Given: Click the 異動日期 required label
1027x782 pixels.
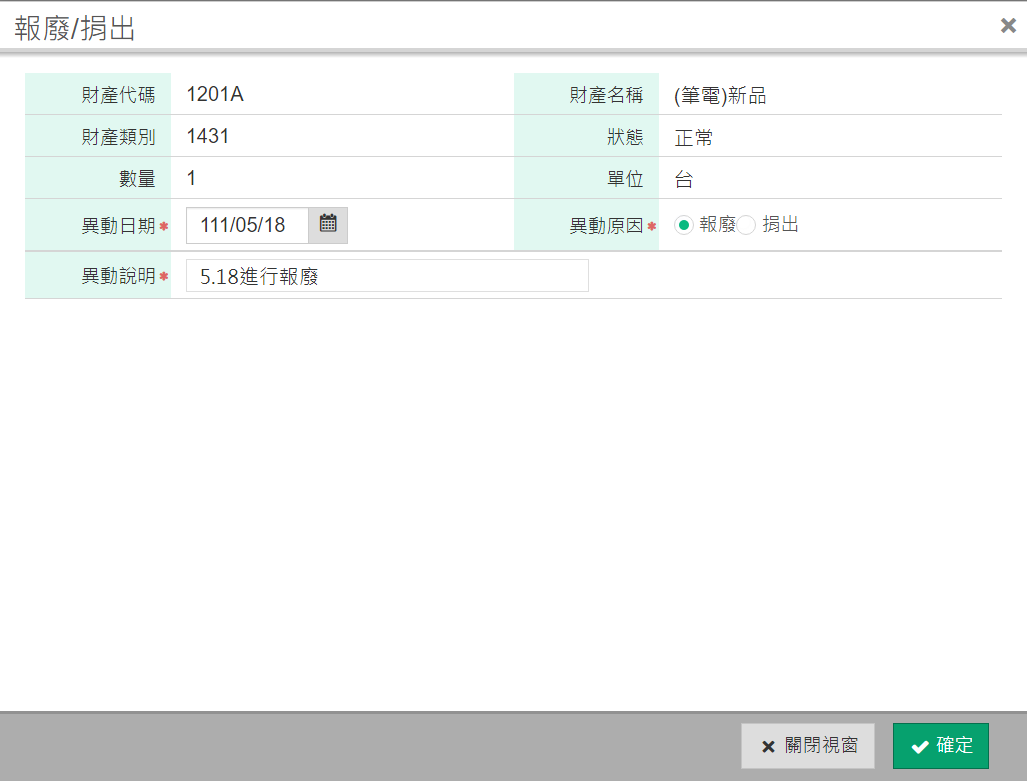Looking at the screenshot, I should (118, 226).
